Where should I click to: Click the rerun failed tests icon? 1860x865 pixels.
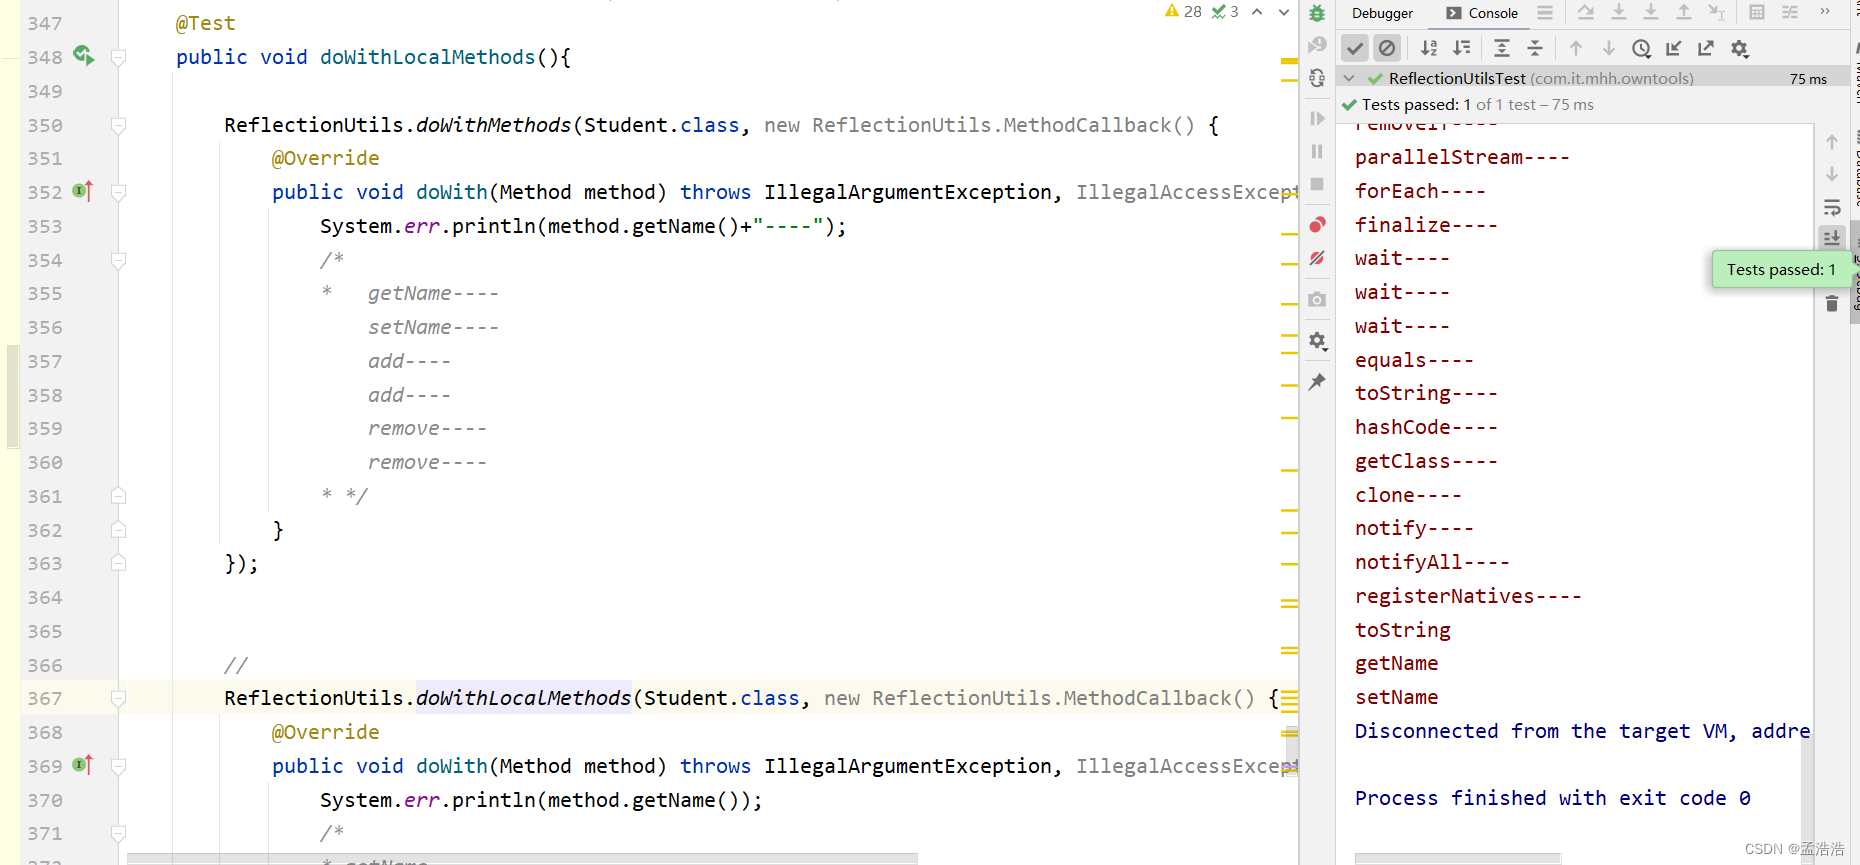click(1317, 45)
